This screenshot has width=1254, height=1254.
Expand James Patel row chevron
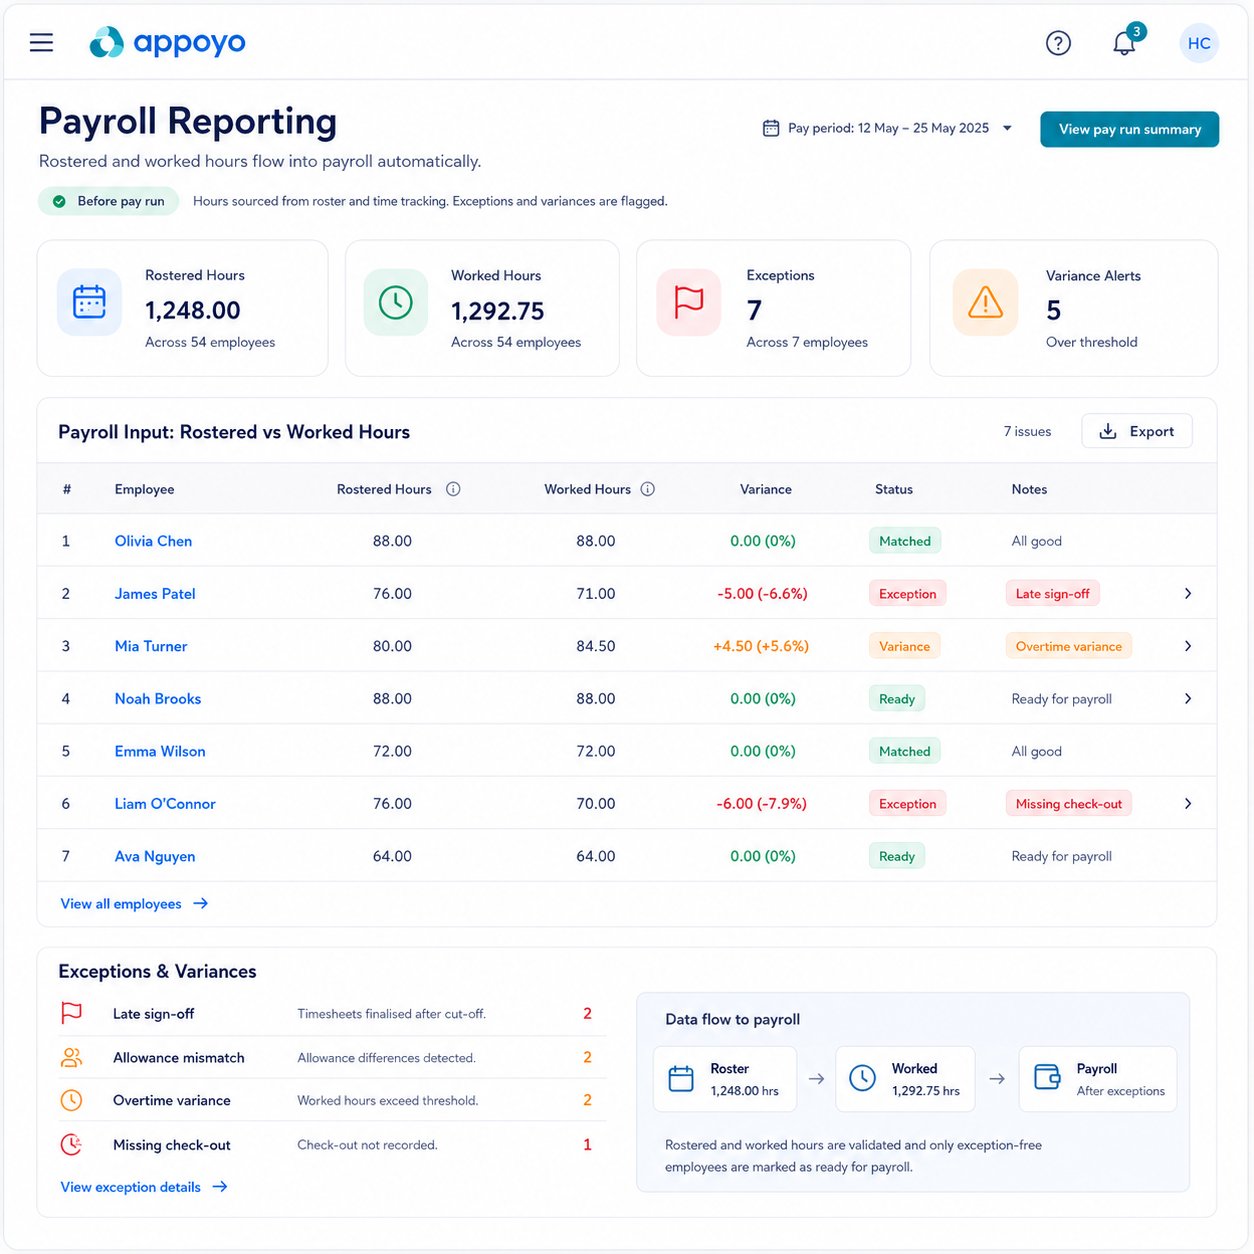pos(1188,594)
